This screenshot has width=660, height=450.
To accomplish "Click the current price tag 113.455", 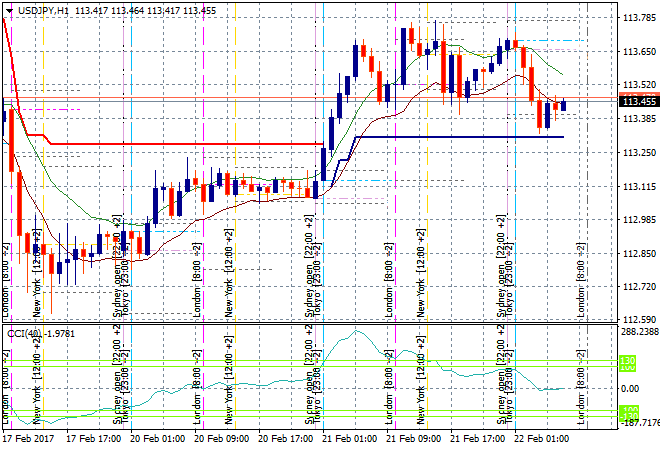I will (x=638, y=101).
